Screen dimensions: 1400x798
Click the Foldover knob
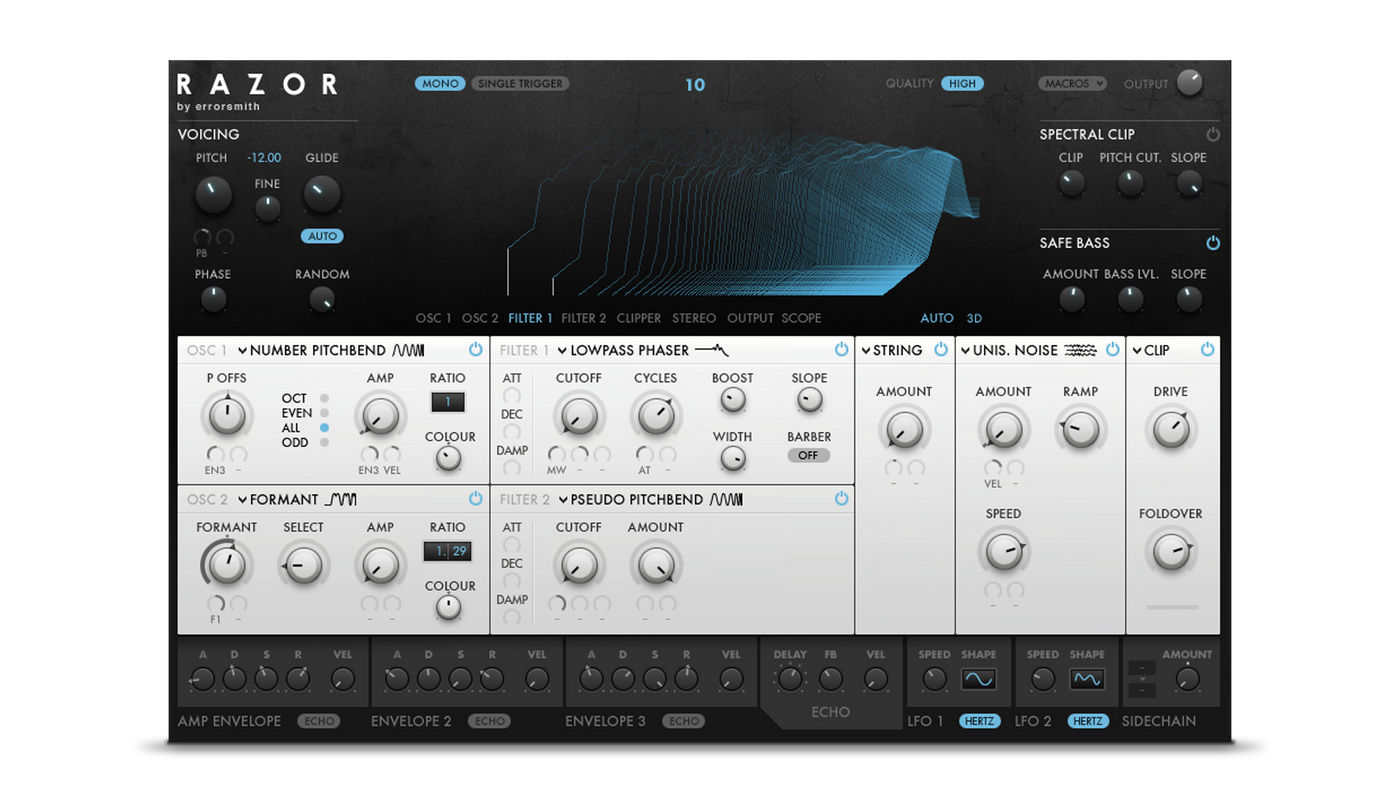pyautogui.click(x=1171, y=552)
